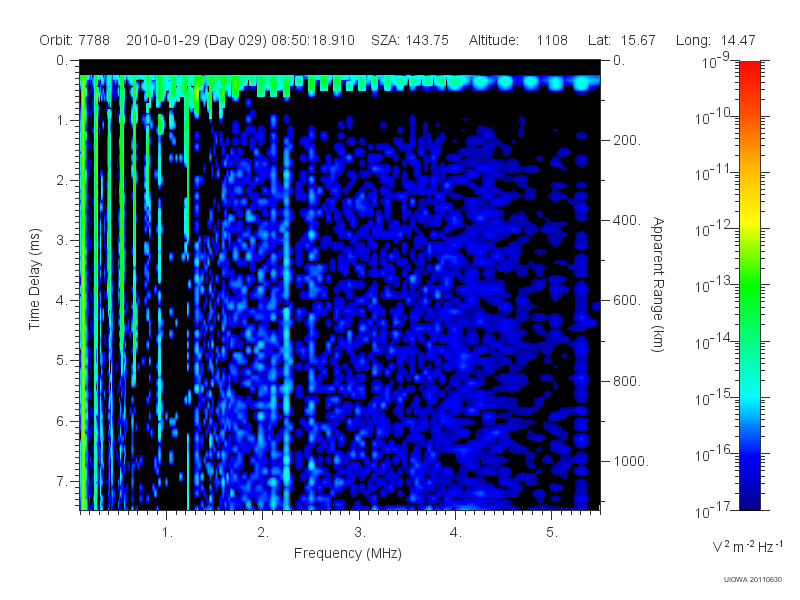Click the 'Time Delay (ms)' axis label
800x600 pixels.
click(34, 279)
